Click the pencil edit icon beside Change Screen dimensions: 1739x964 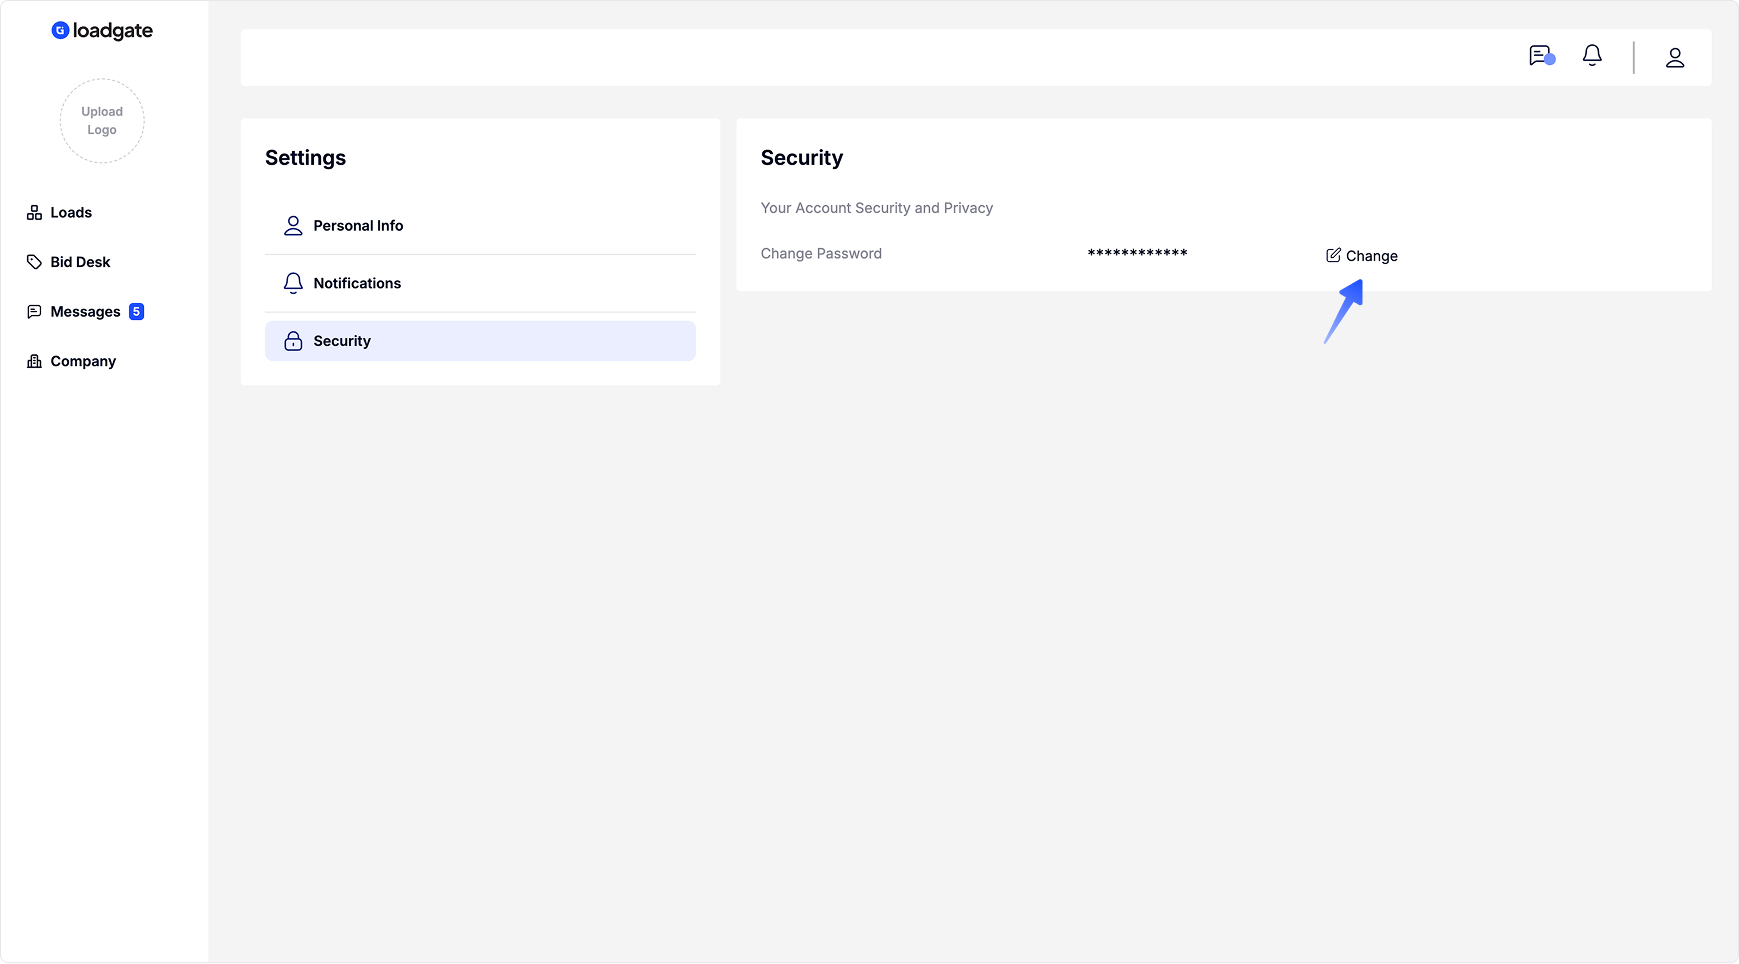coord(1332,255)
